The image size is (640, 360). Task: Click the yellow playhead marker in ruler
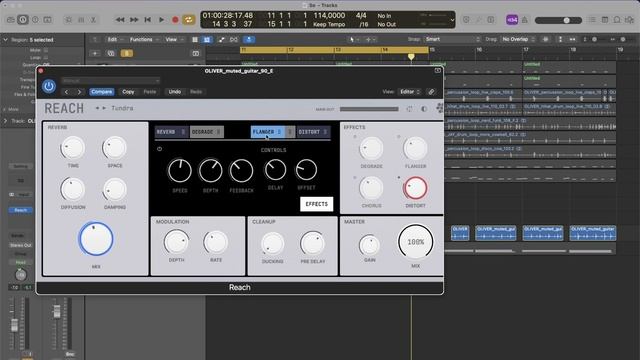(x=411, y=57)
